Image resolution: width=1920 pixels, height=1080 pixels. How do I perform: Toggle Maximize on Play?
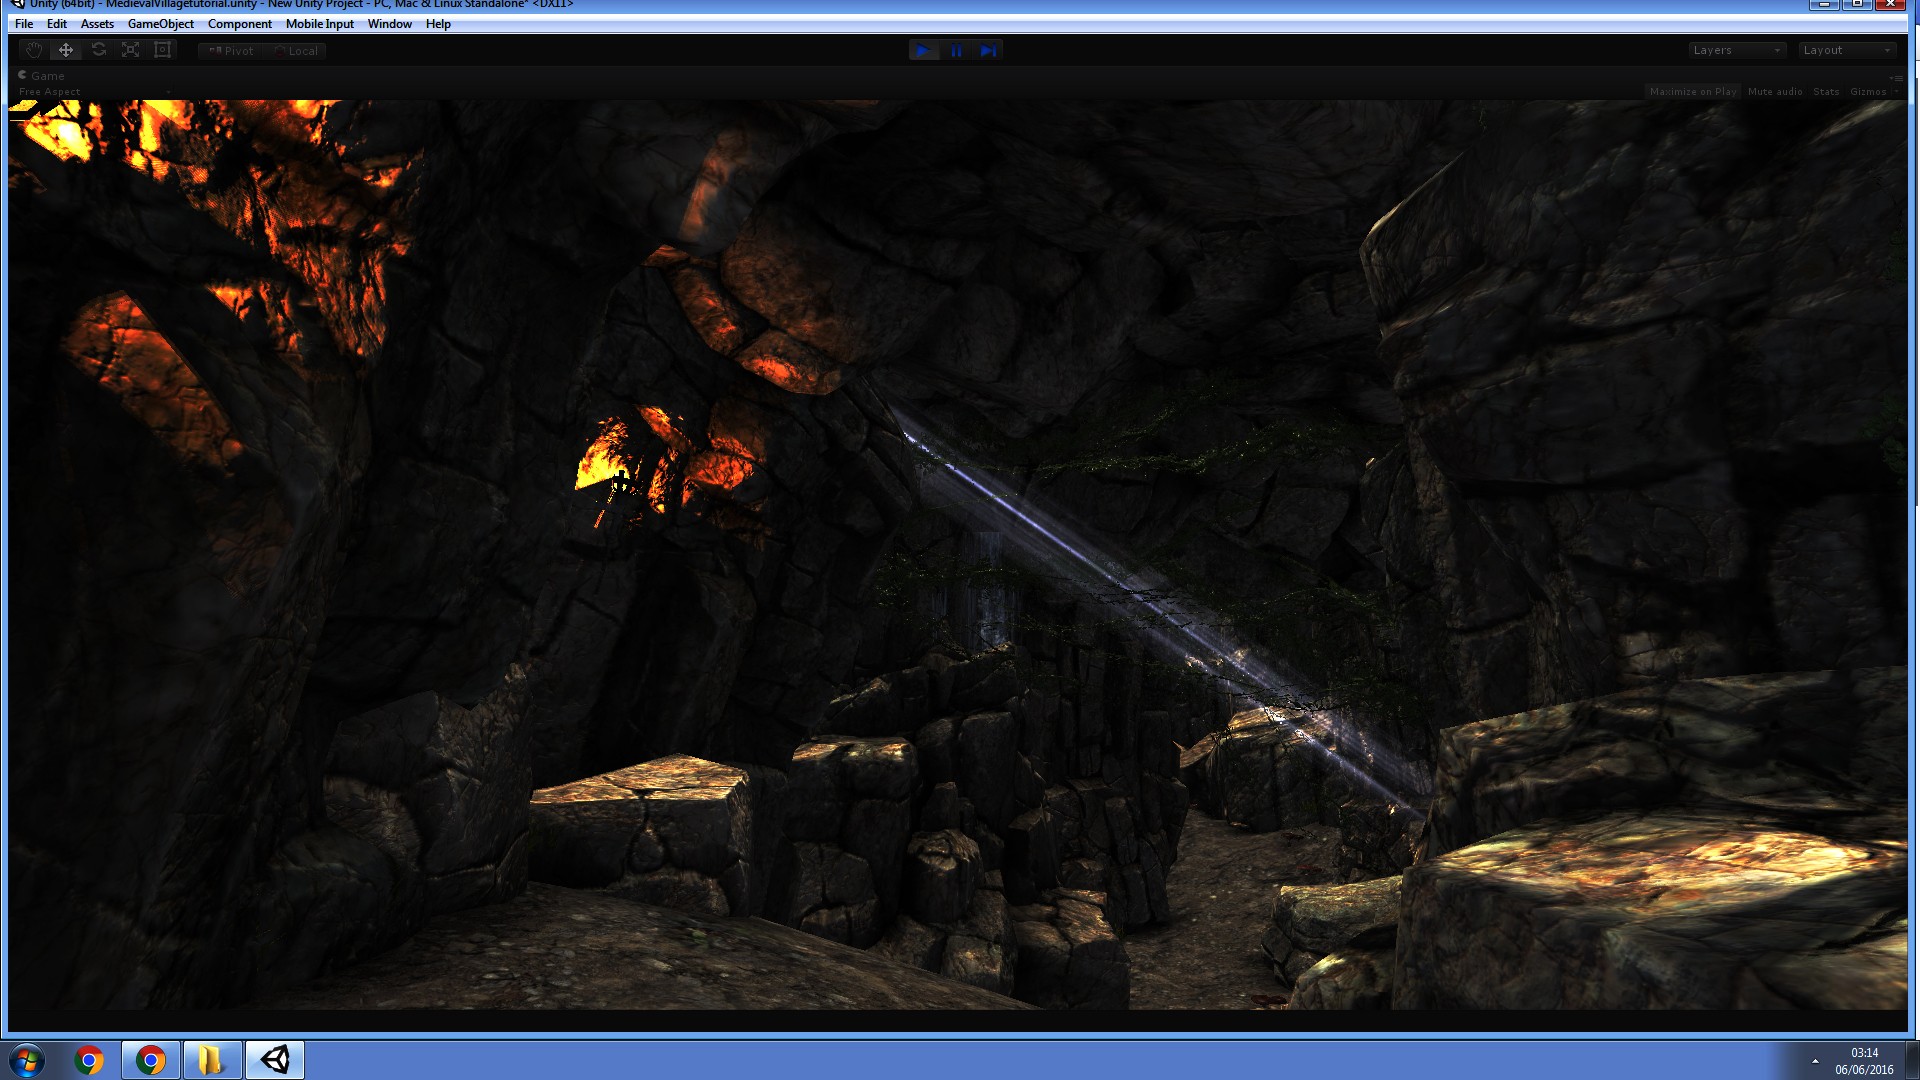tap(1693, 92)
